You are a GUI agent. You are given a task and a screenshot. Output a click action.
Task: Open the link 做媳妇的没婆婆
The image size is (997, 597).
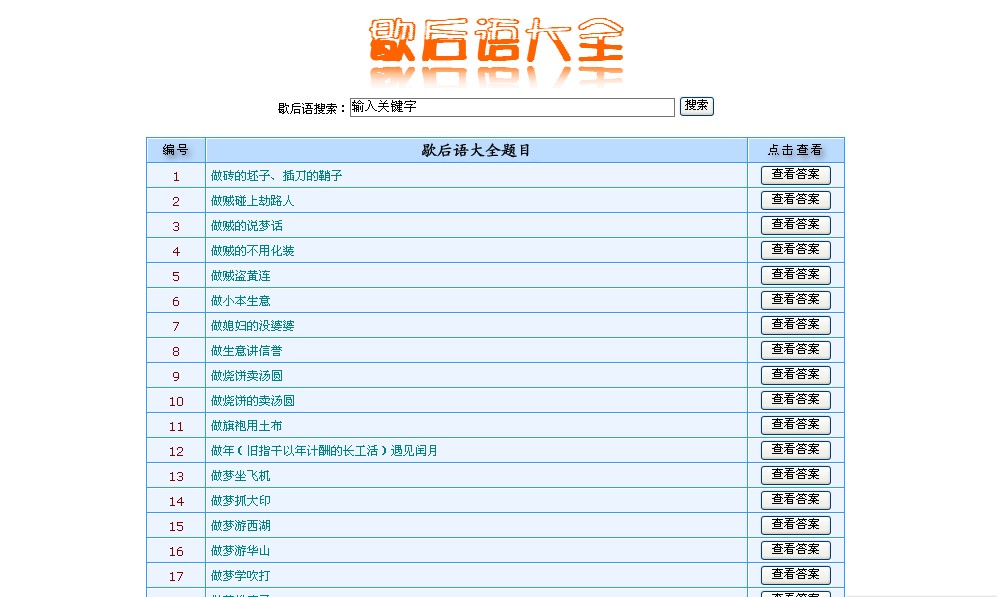pos(252,326)
